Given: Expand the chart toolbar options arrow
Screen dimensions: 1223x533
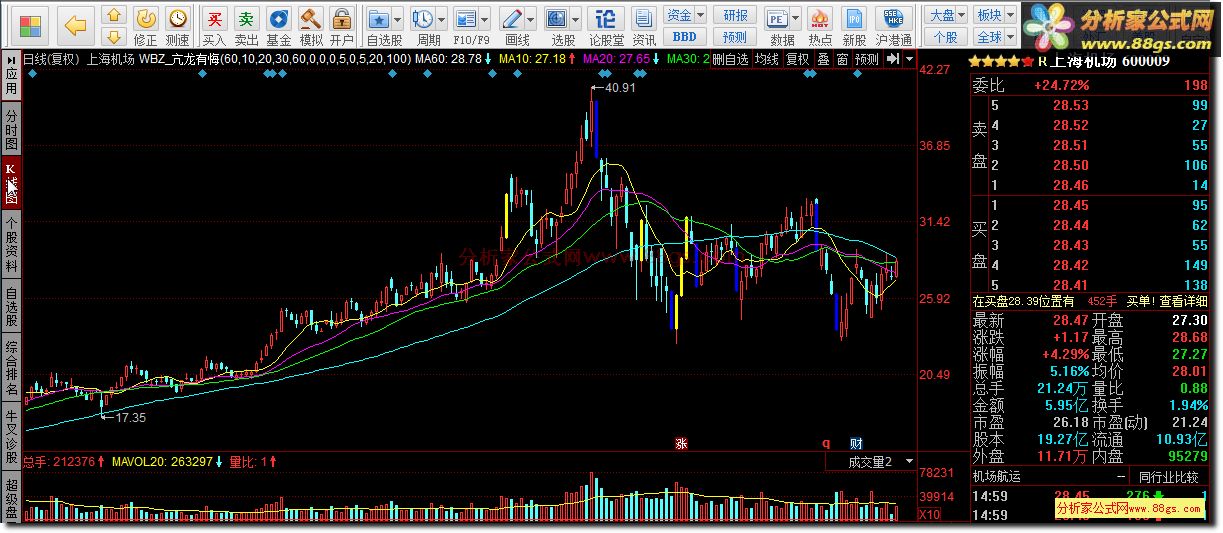Looking at the screenshot, I should pos(909,59).
